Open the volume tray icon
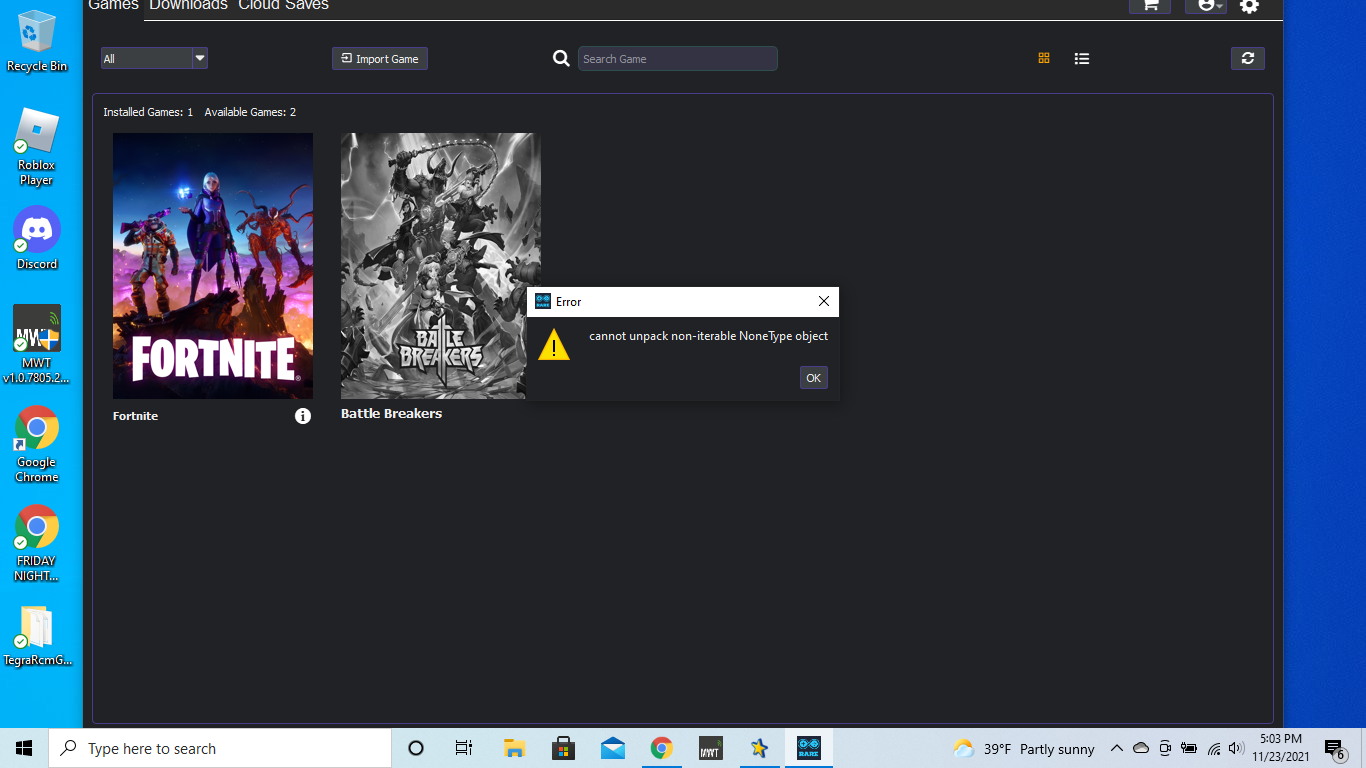This screenshot has height=768, width=1366. tap(1236, 748)
